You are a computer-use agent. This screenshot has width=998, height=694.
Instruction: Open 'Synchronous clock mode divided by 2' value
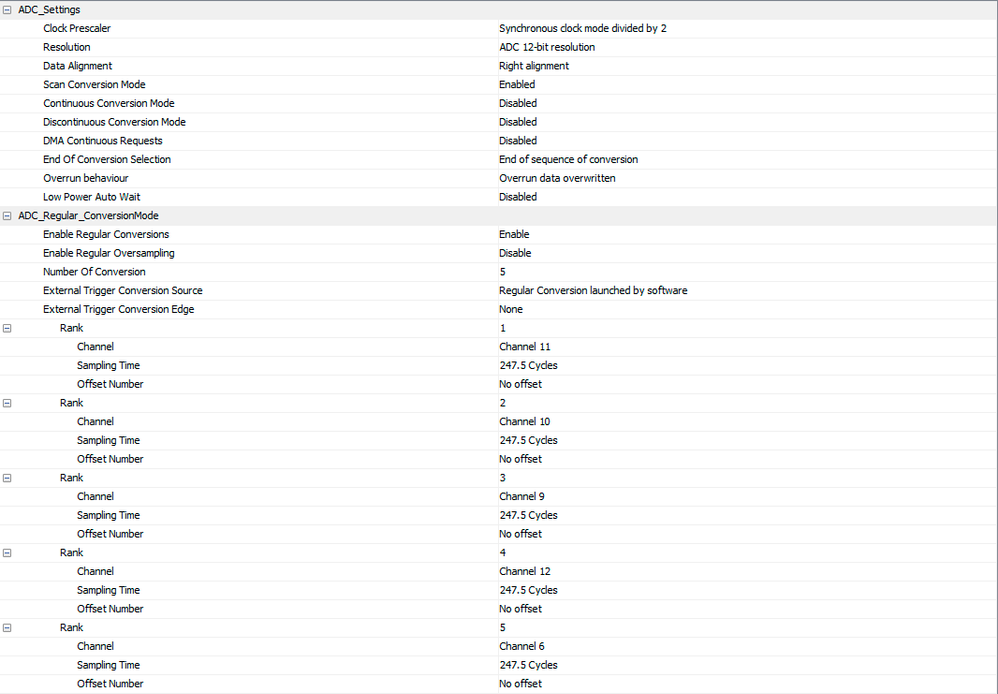pyautogui.click(x=582, y=29)
